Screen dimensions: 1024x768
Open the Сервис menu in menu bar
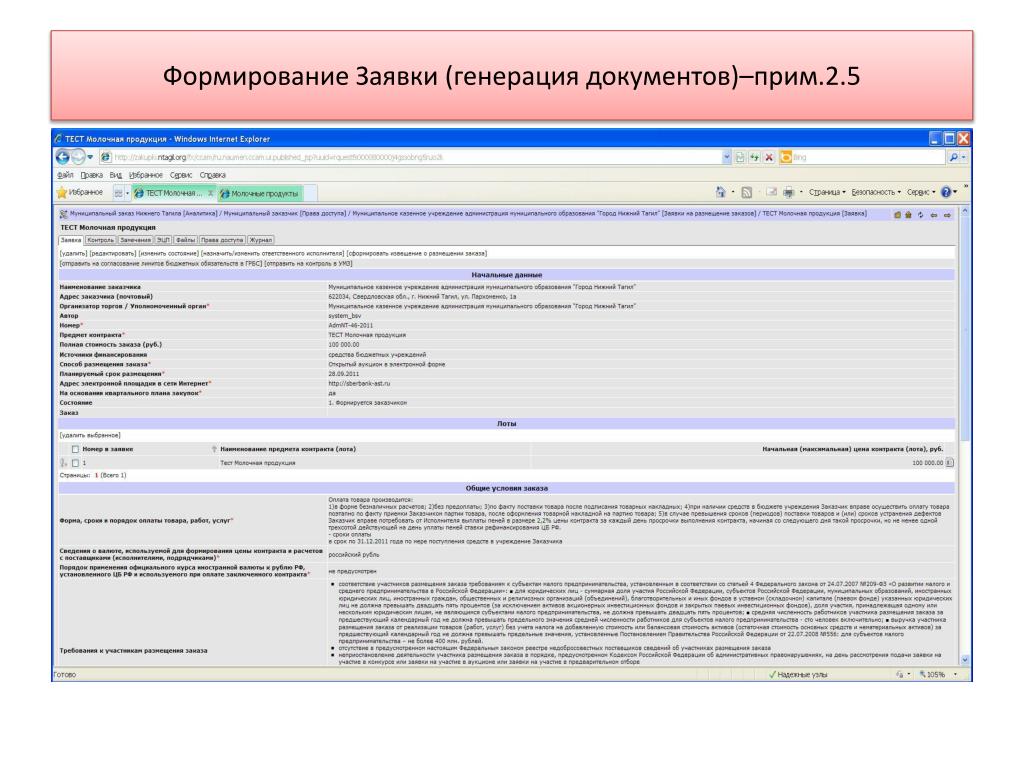[x=181, y=175]
